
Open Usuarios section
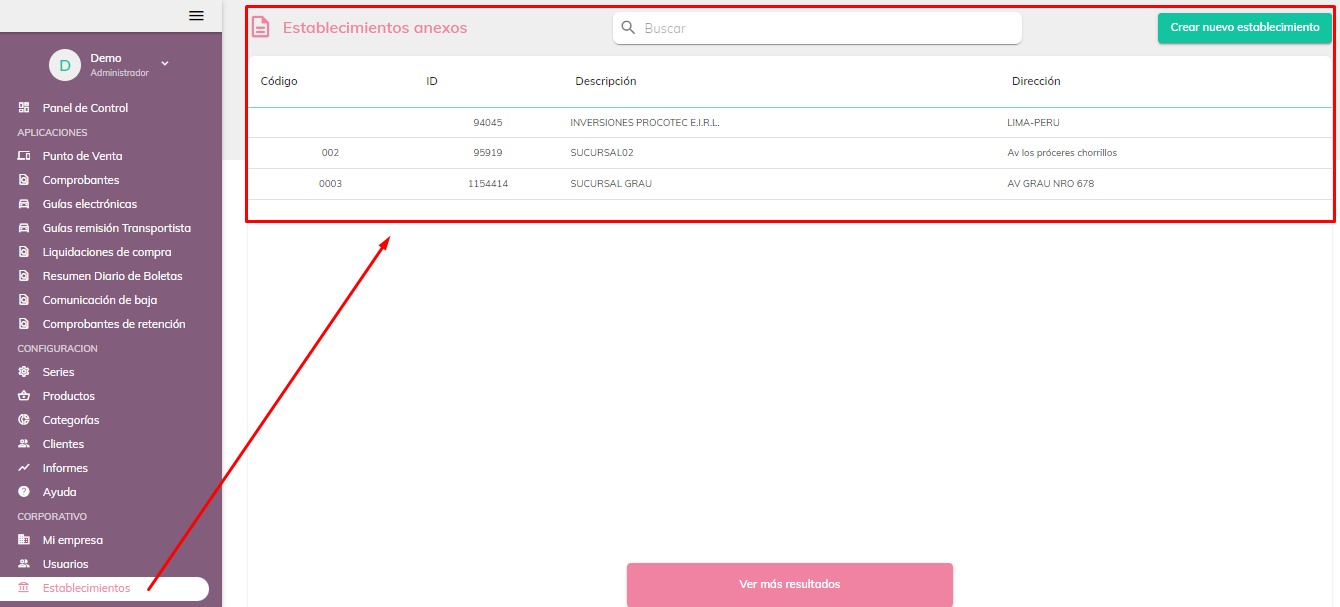(x=65, y=564)
